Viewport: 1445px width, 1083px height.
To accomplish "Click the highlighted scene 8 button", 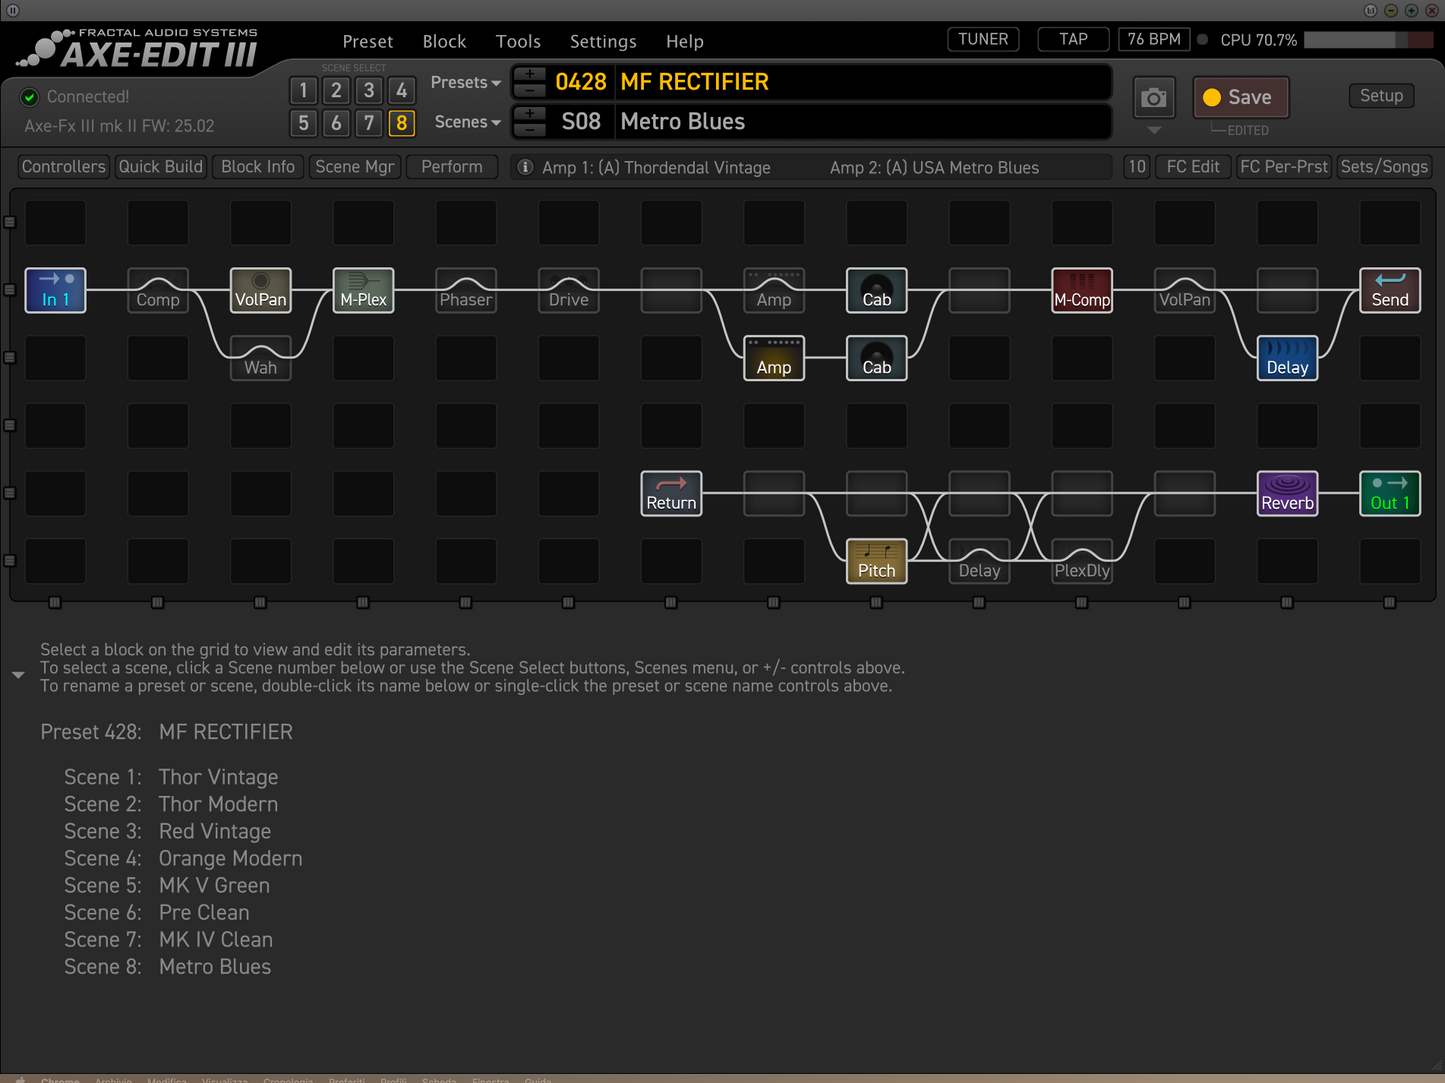I will [402, 123].
